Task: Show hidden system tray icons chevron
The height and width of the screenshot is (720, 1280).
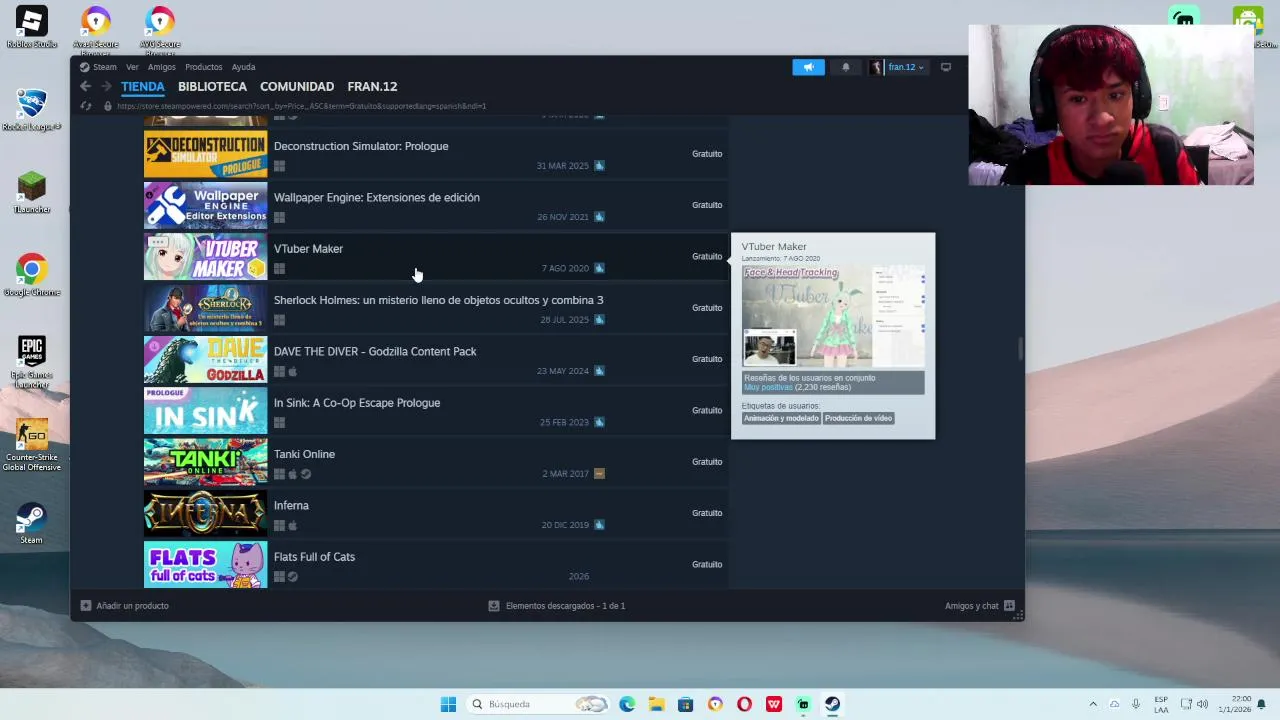Action: click(1093, 704)
